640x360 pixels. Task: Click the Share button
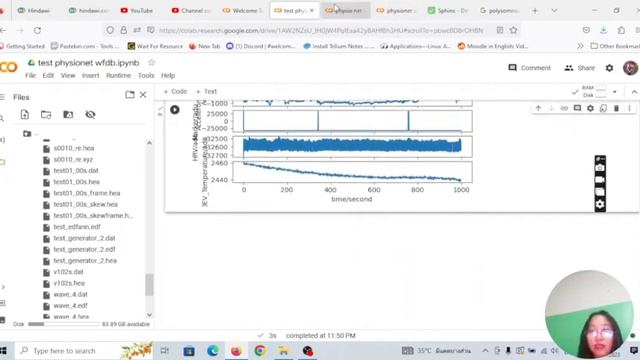pyautogui.click(x=580, y=68)
